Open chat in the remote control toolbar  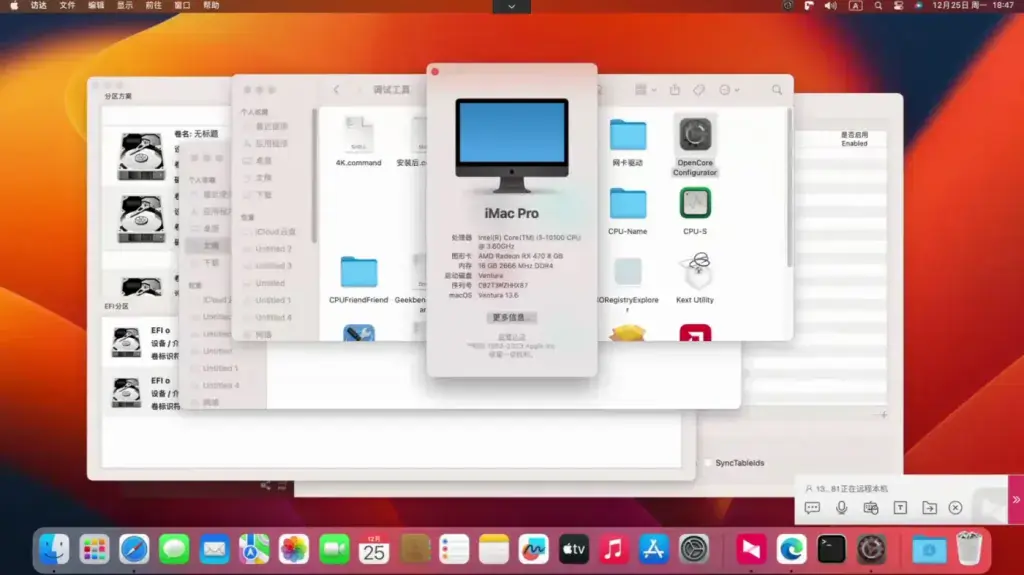(812, 508)
